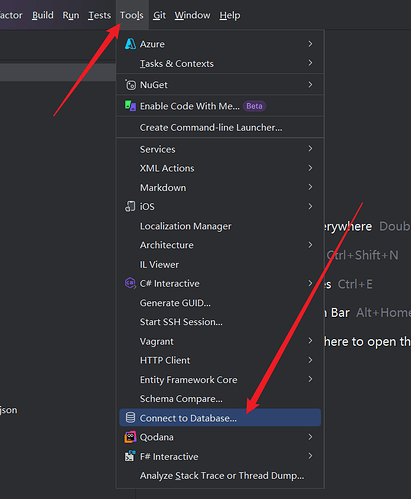This screenshot has height=499, width=411.
Task: Click the Connect to Database icon
Action: [130, 418]
